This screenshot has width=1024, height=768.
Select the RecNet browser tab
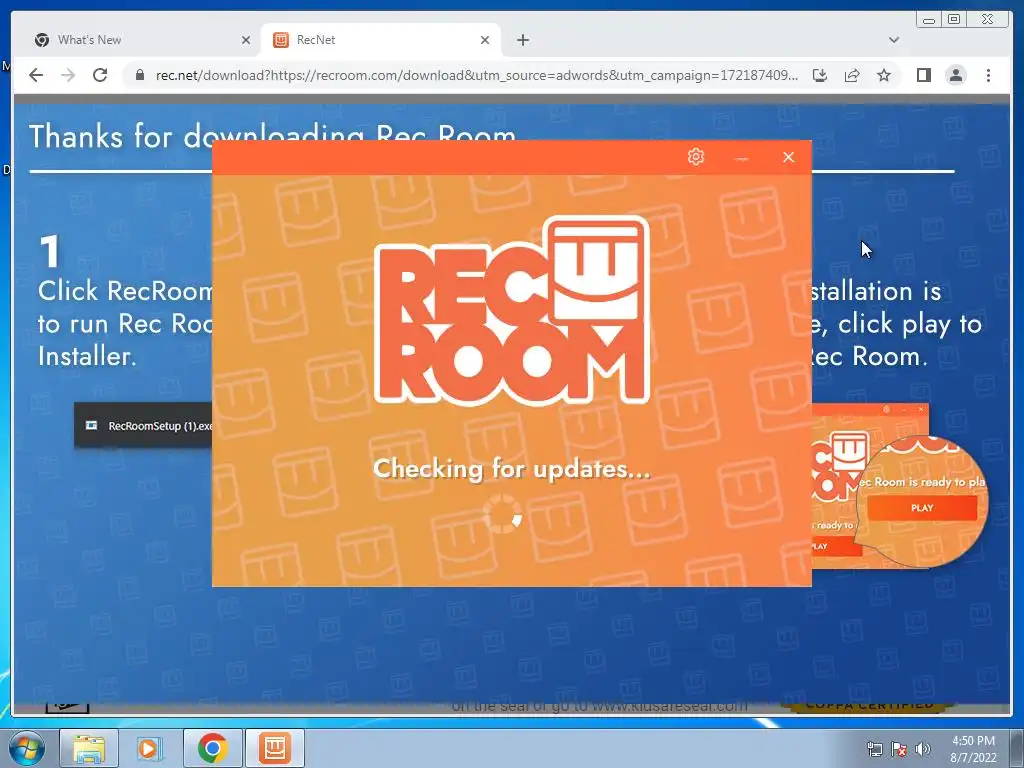click(x=381, y=40)
